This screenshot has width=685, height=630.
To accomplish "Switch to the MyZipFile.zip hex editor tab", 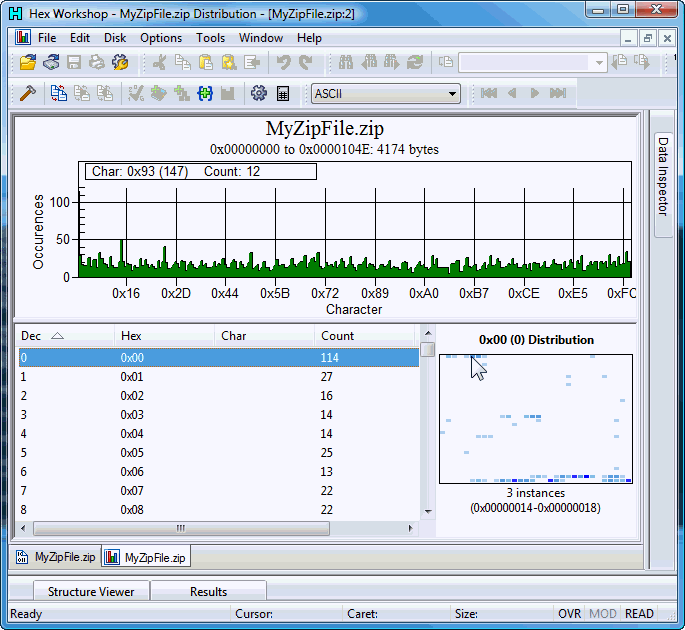I will (56, 557).
